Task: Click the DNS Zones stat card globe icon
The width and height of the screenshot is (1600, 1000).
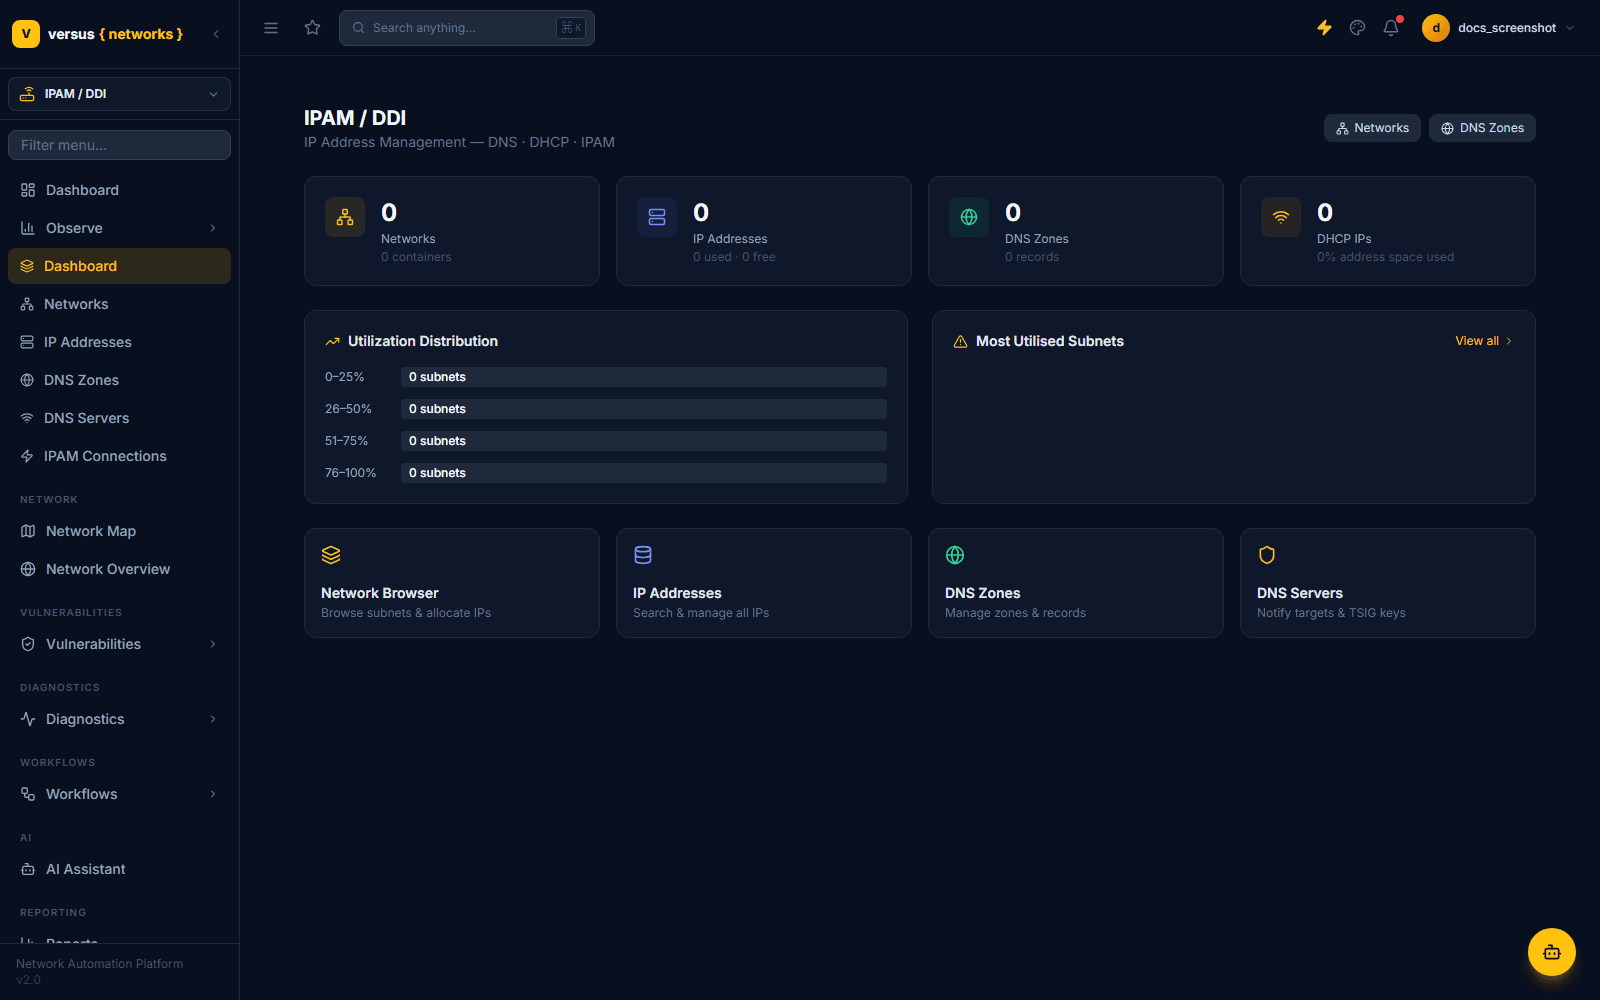Action: pos(969,217)
